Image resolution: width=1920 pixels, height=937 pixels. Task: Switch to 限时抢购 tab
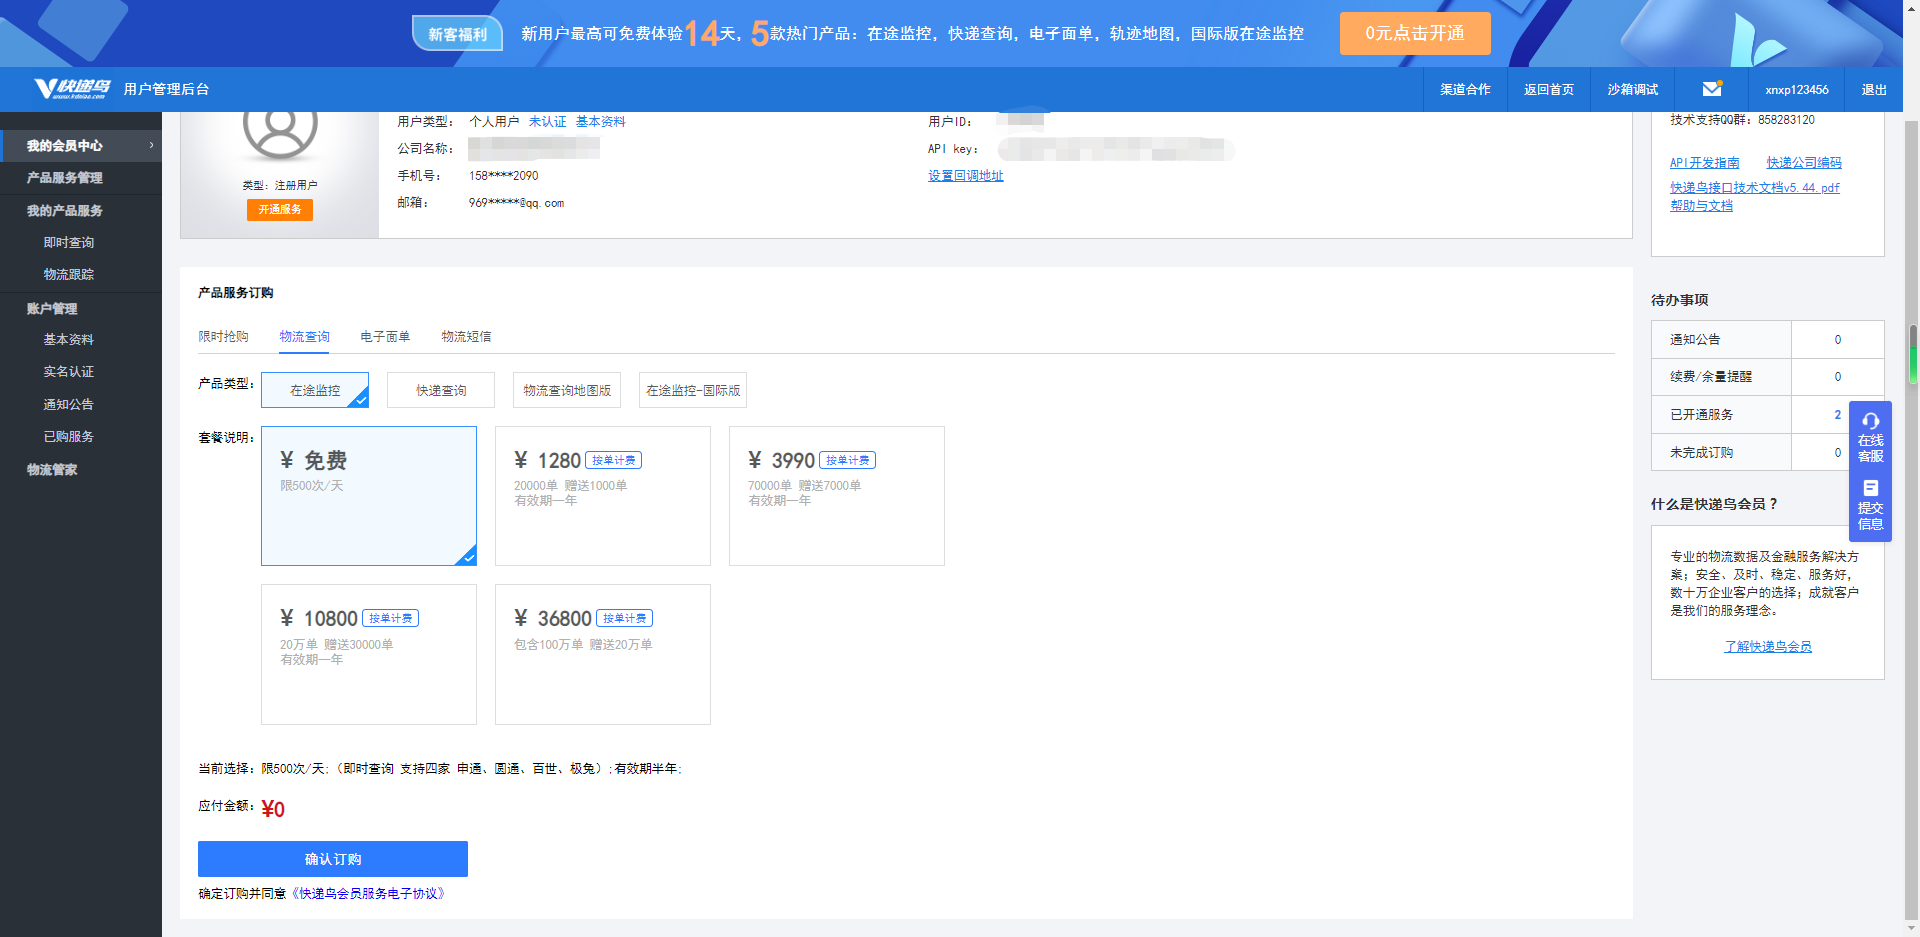click(223, 336)
